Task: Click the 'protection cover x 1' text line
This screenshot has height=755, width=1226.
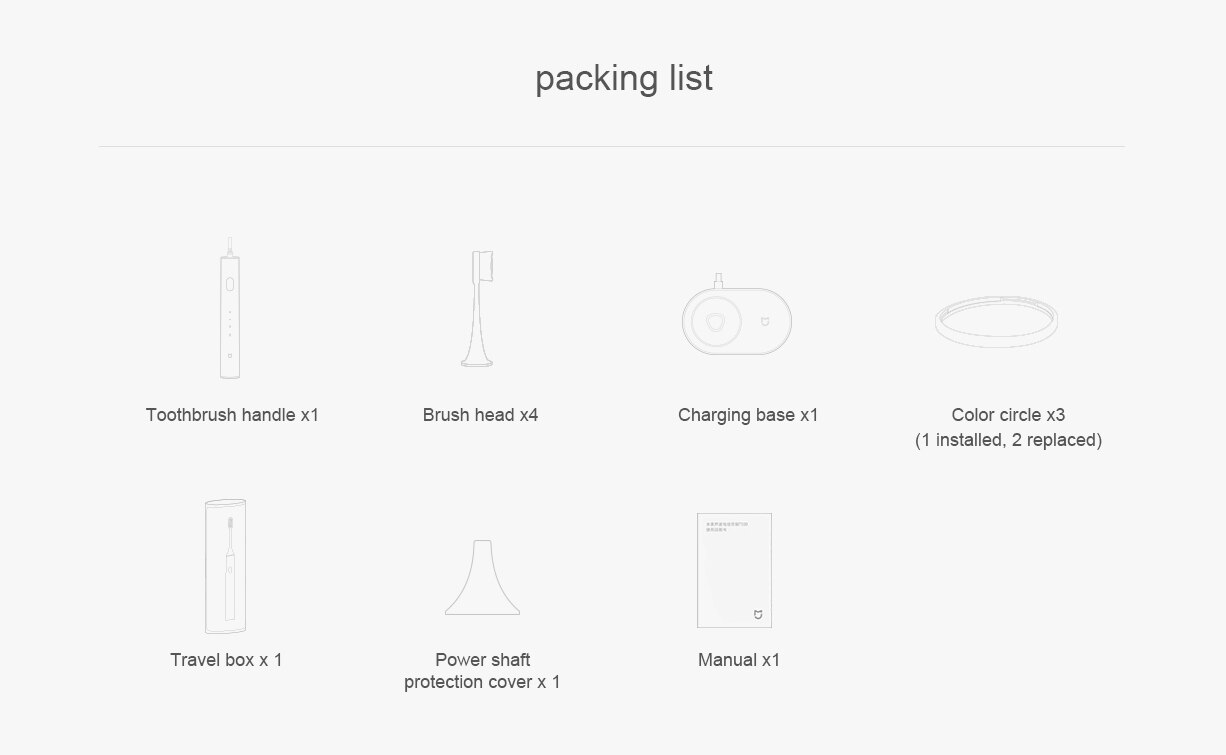Action: pyautogui.click(x=482, y=682)
